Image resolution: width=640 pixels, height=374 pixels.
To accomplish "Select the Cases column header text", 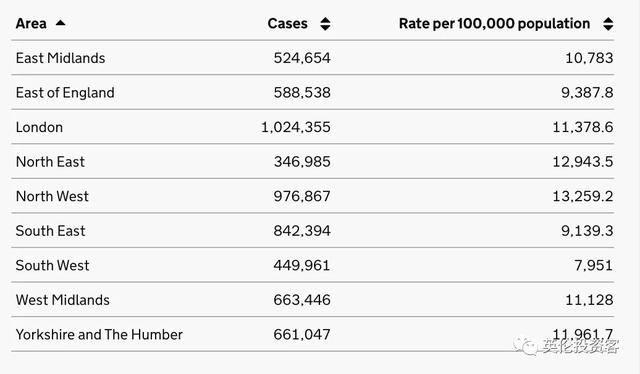I will pos(287,24).
